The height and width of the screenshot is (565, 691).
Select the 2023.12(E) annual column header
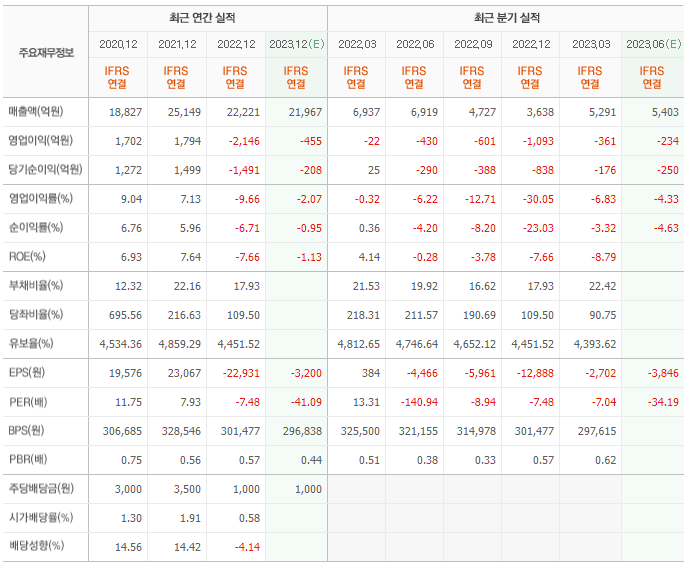click(297, 44)
